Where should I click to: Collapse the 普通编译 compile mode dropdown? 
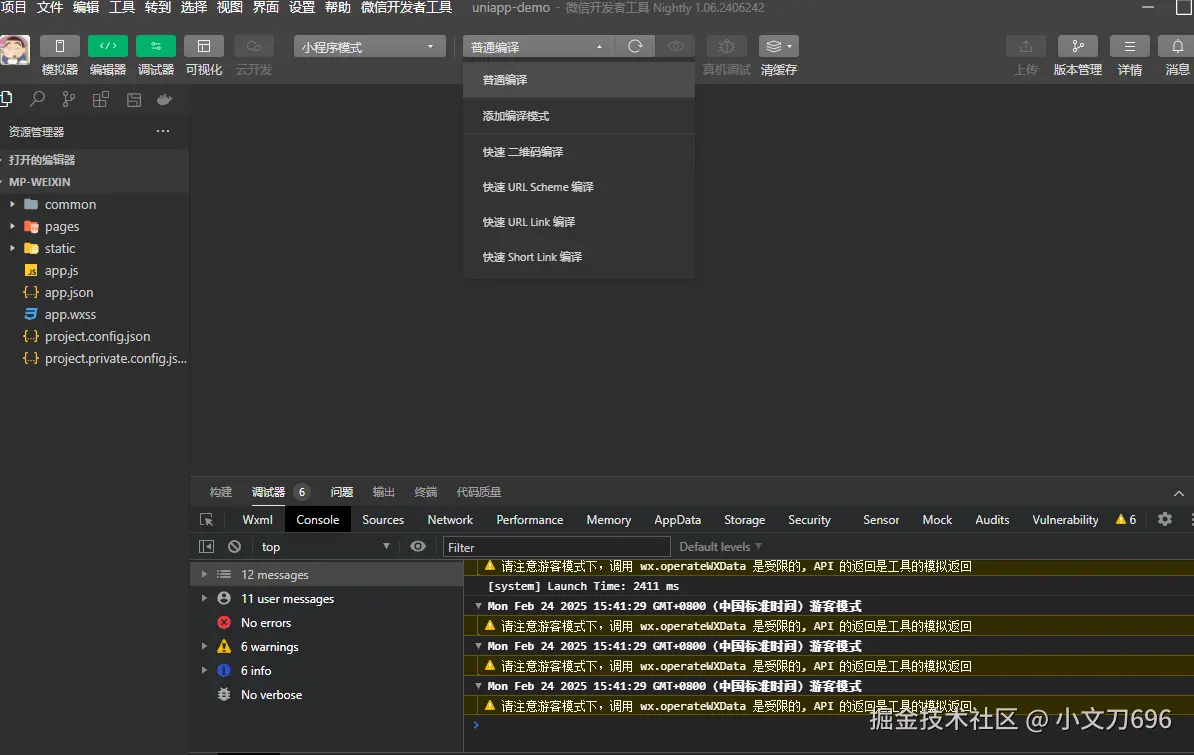tap(538, 46)
